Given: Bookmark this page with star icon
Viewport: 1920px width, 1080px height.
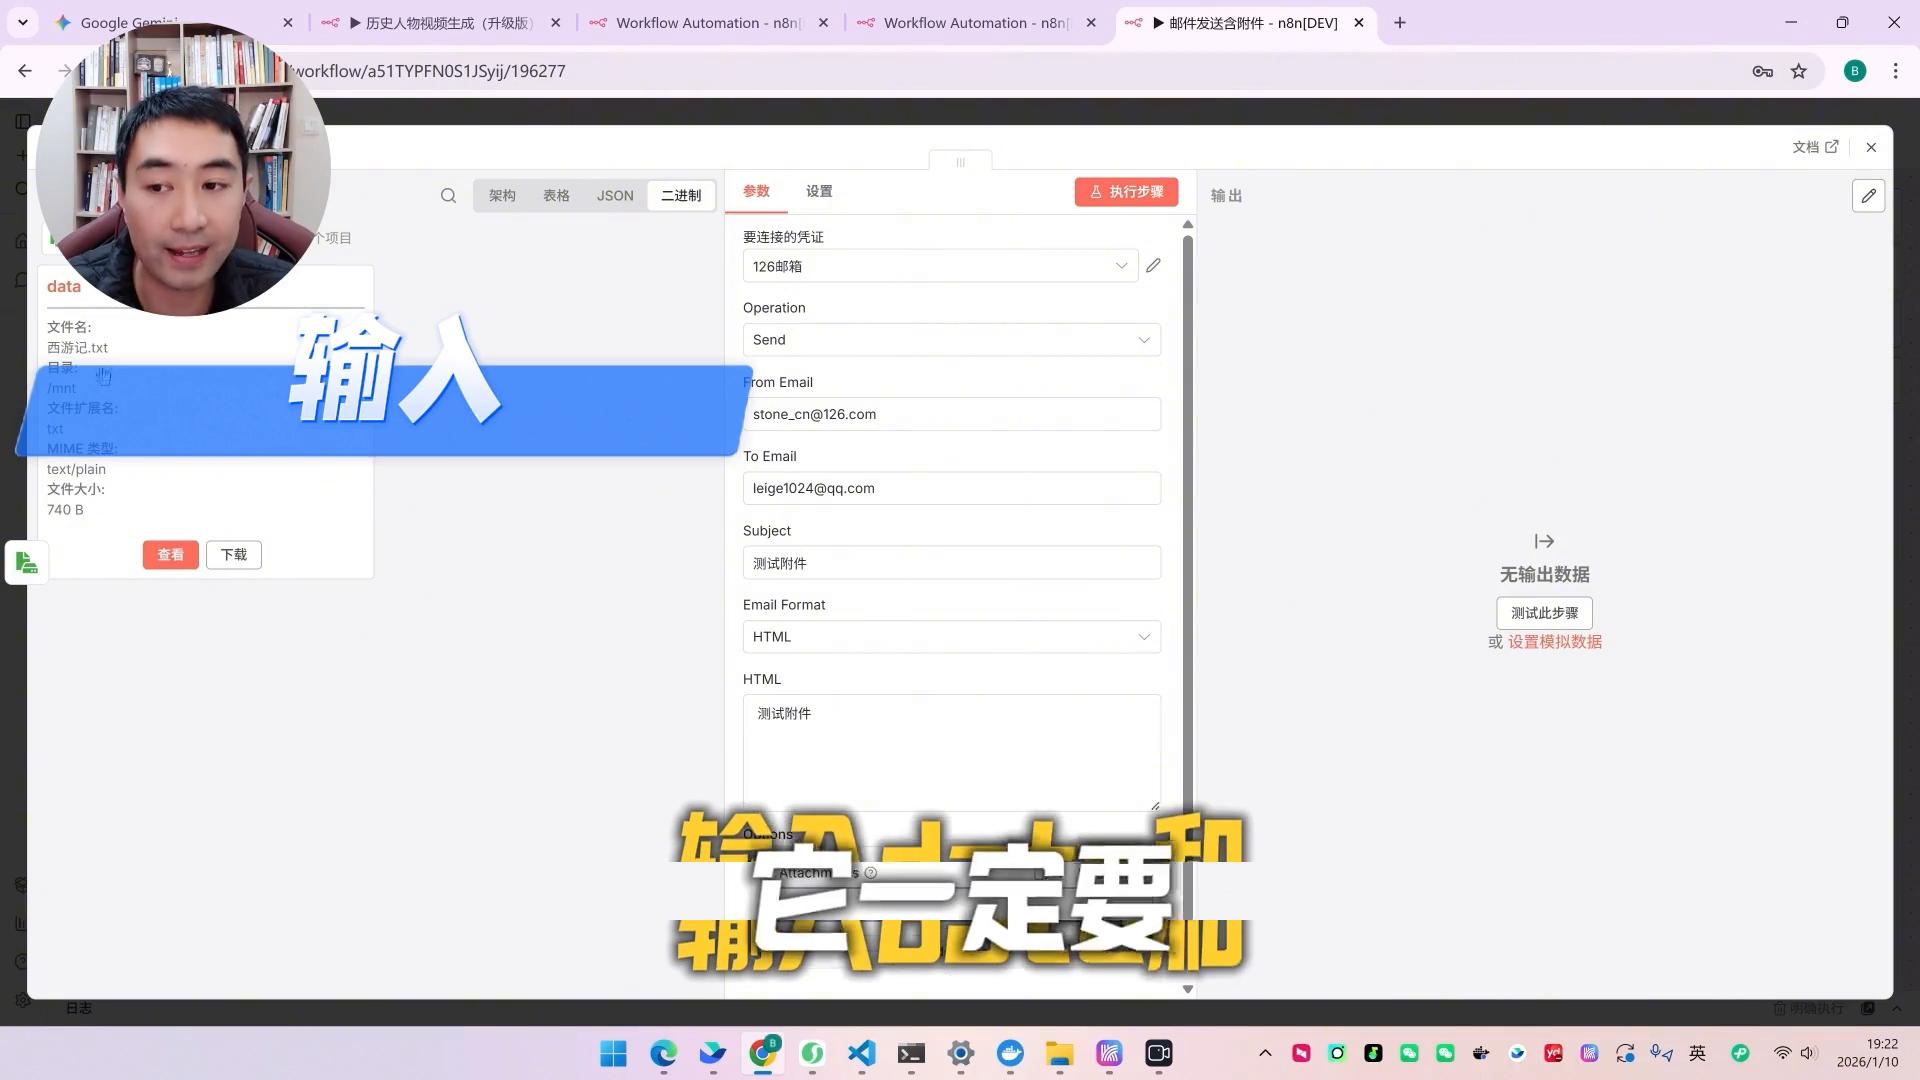Looking at the screenshot, I should (1799, 71).
